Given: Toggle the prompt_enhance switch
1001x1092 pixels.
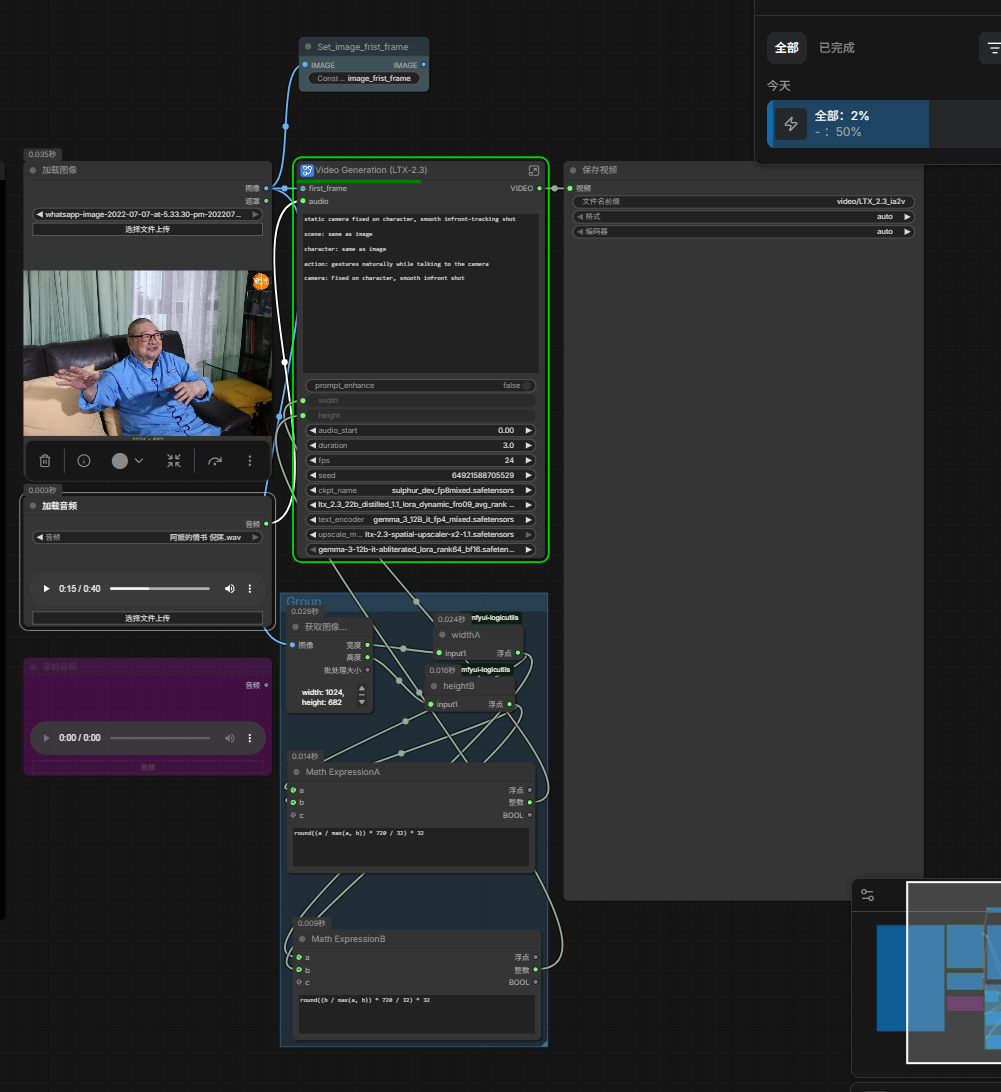Looking at the screenshot, I should point(527,385).
